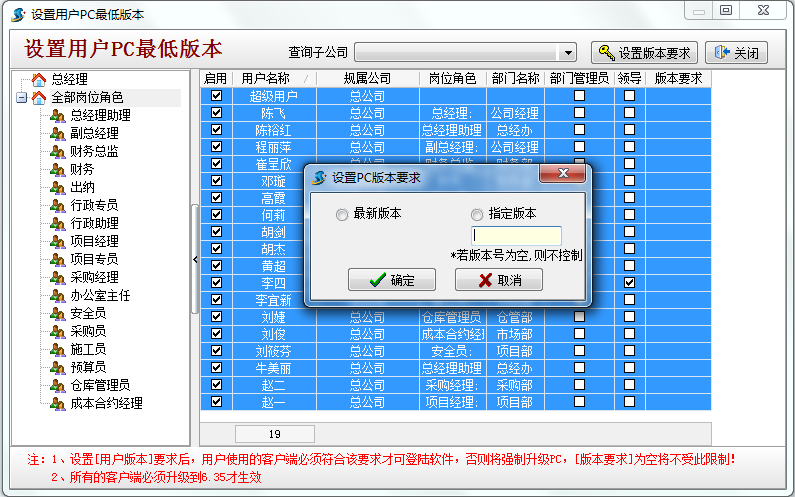Viewport: 795px width, 497px height.
Task: Open the 查询子公司 dropdown
Action: (x=568, y=53)
